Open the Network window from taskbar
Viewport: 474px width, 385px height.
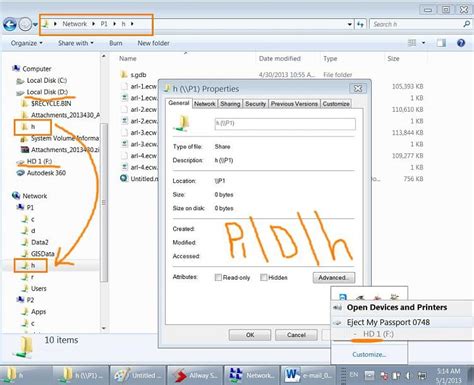(252, 375)
